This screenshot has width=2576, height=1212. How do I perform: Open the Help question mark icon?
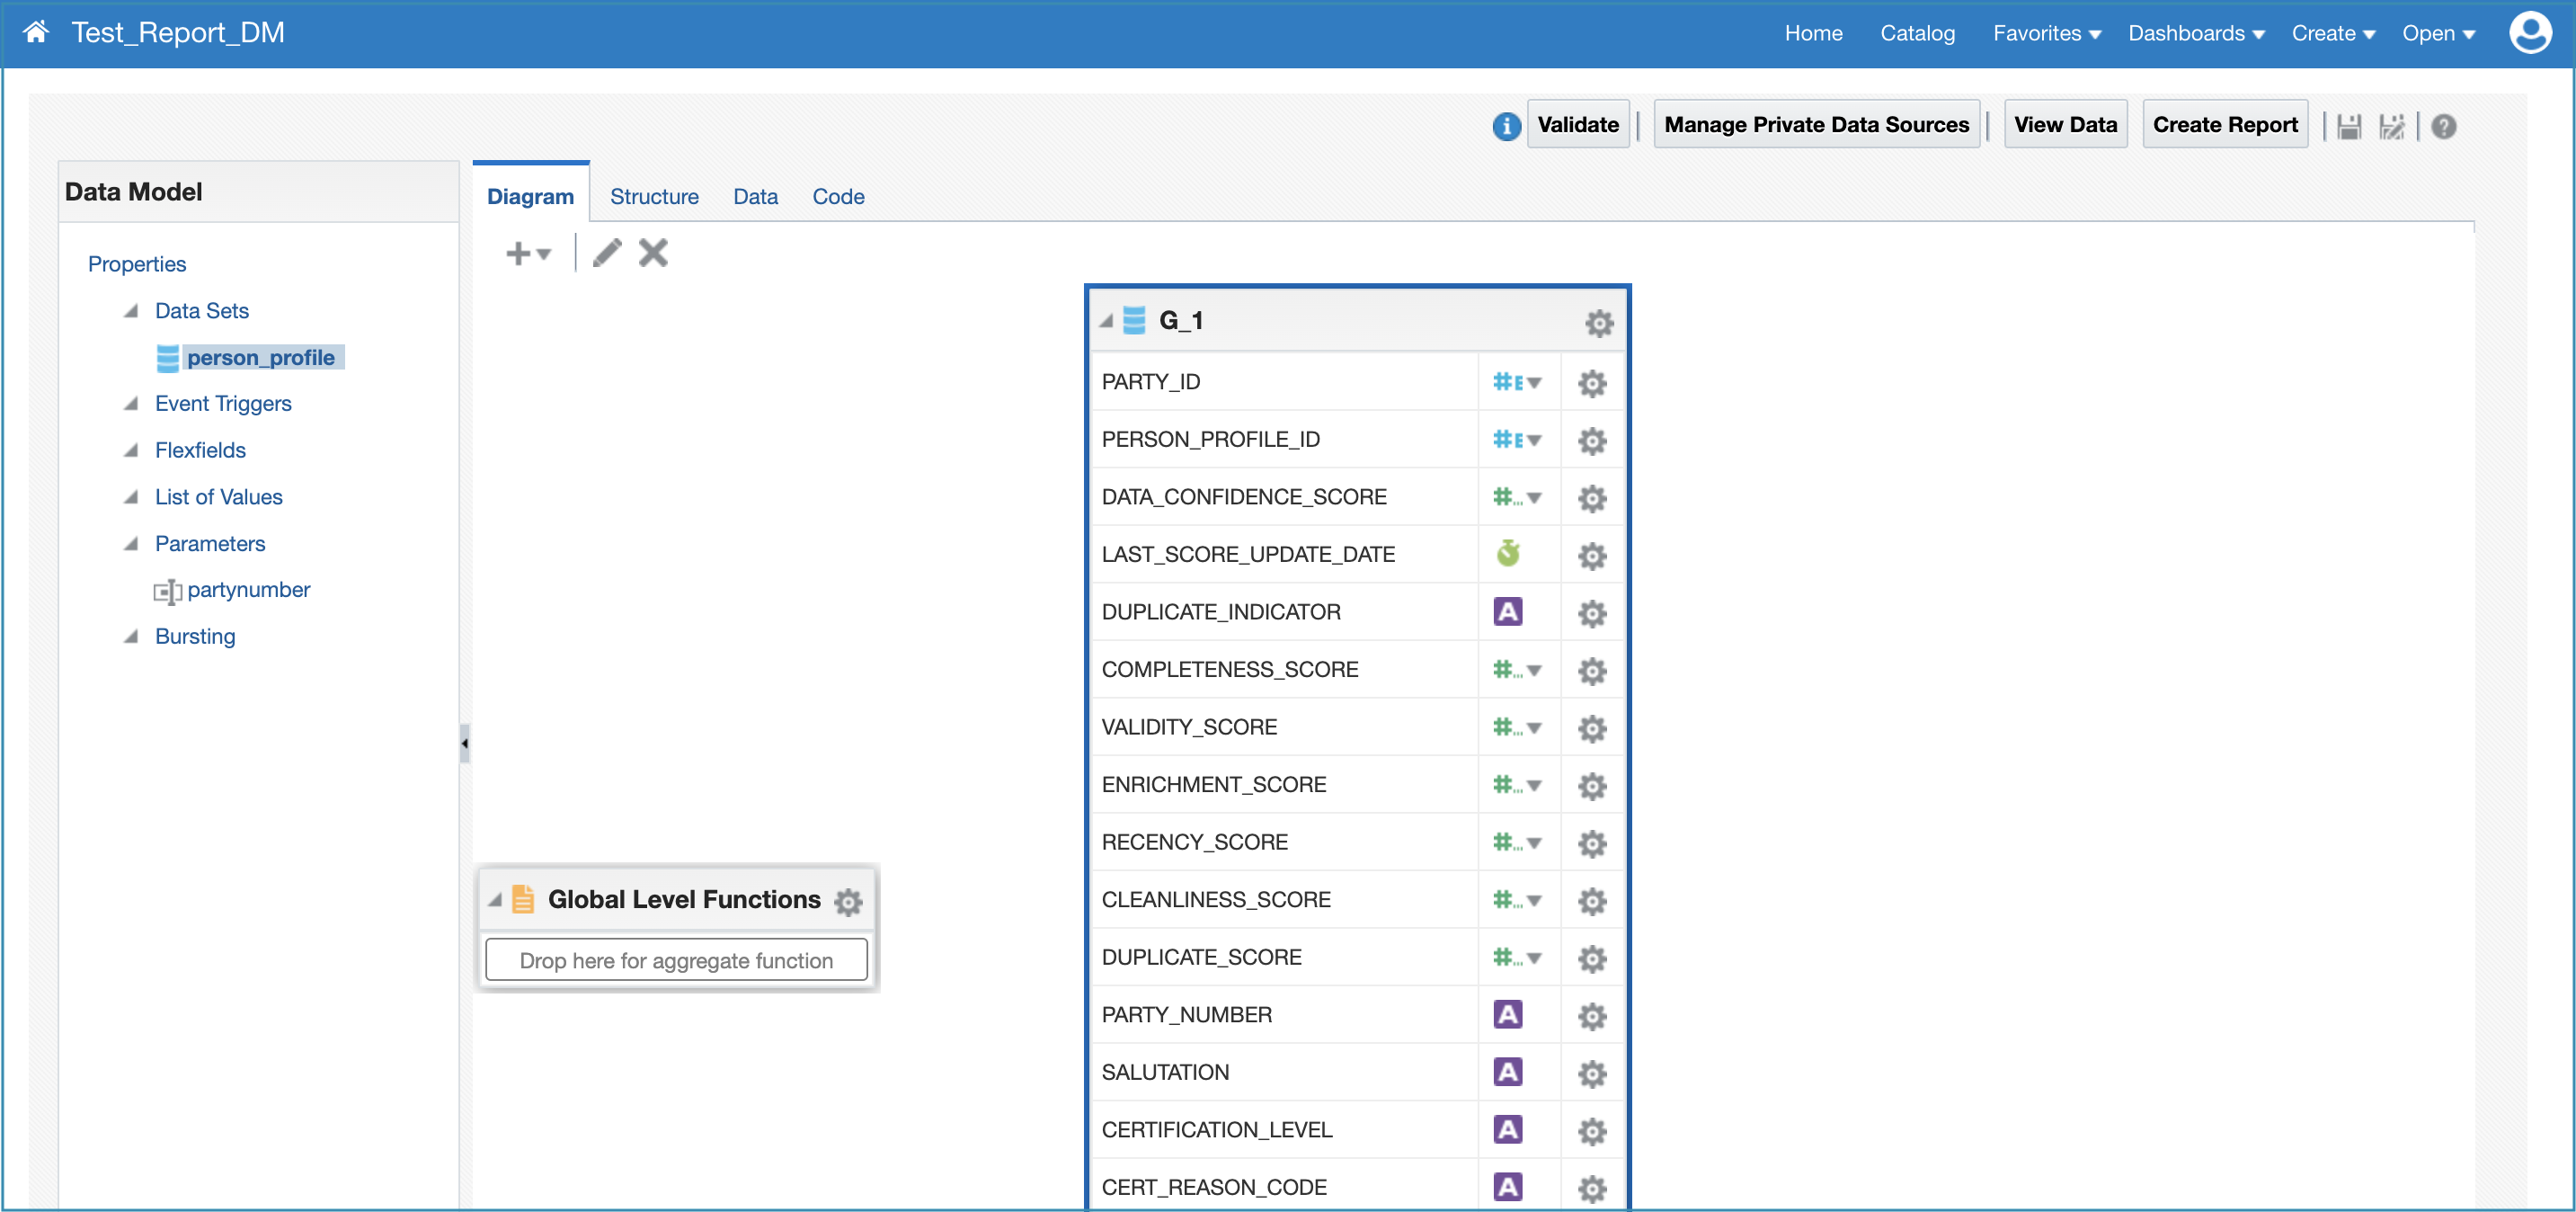[x=2443, y=126]
